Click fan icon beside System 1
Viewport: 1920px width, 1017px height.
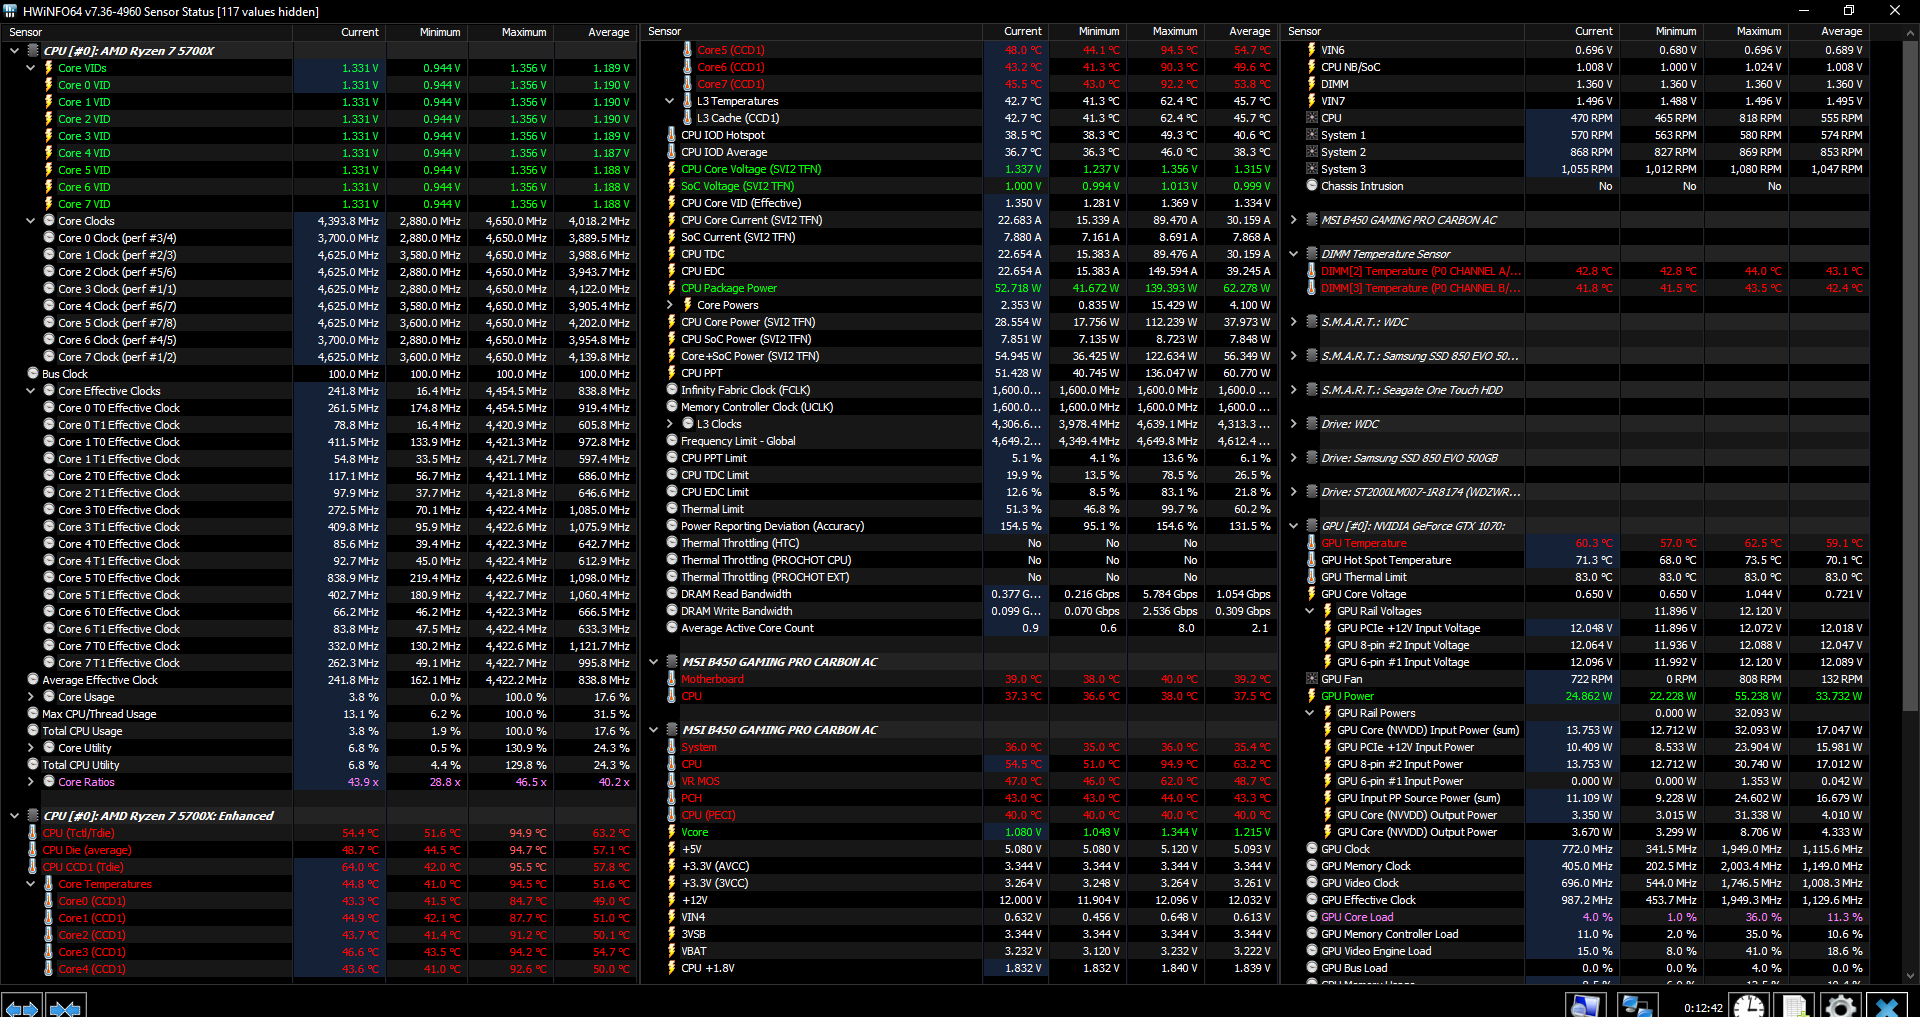pos(1312,135)
